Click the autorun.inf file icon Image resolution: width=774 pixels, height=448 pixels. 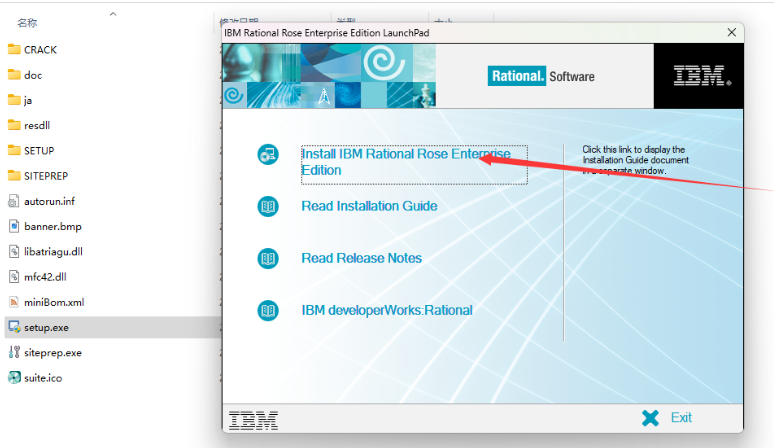click(14, 201)
